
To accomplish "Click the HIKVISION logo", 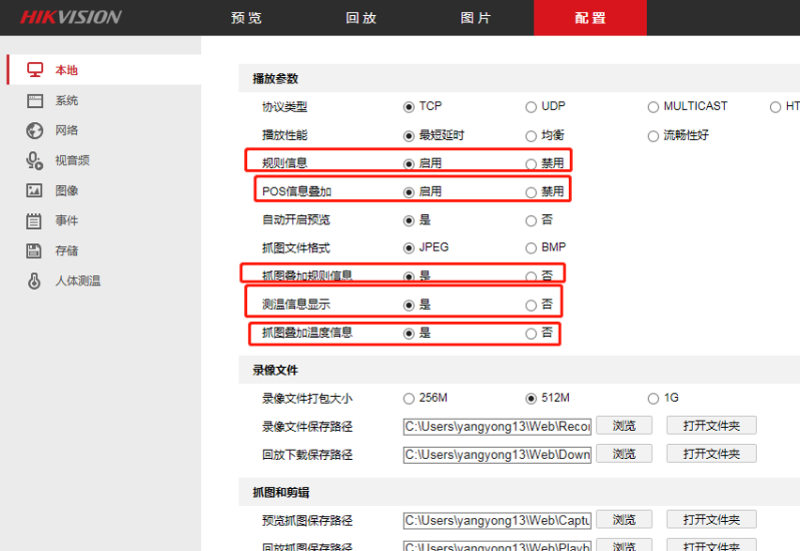I will (70, 17).
